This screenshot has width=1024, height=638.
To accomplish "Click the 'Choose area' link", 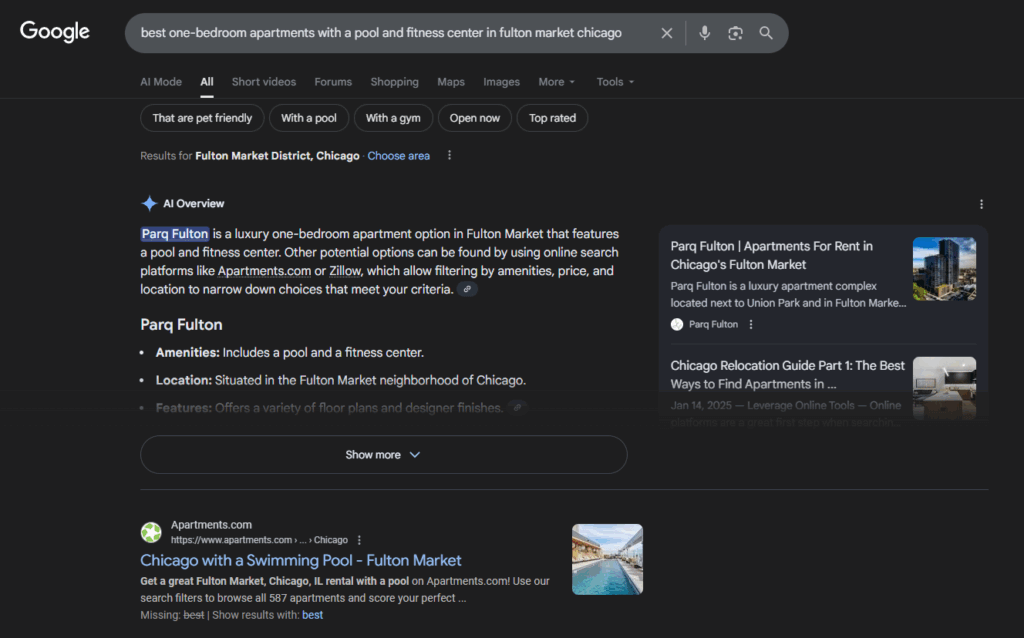I will pyautogui.click(x=398, y=156).
